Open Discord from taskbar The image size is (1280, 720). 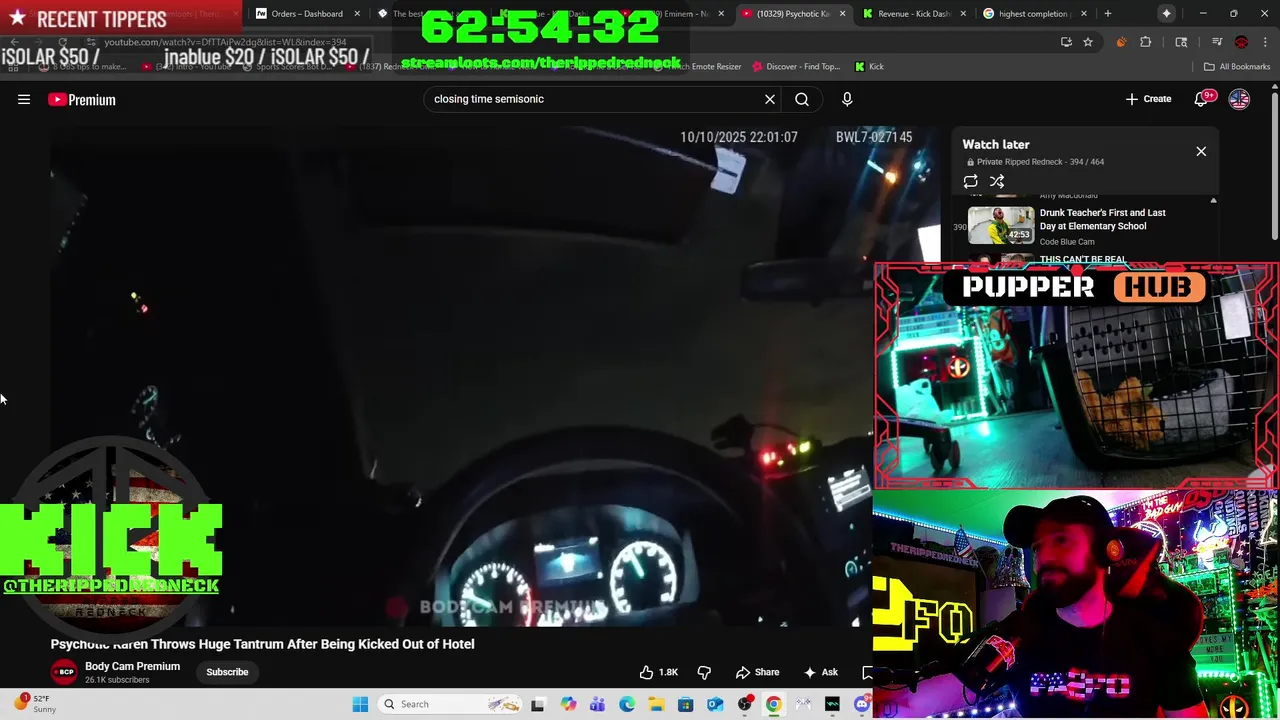pyautogui.click(x=862, y=704)
